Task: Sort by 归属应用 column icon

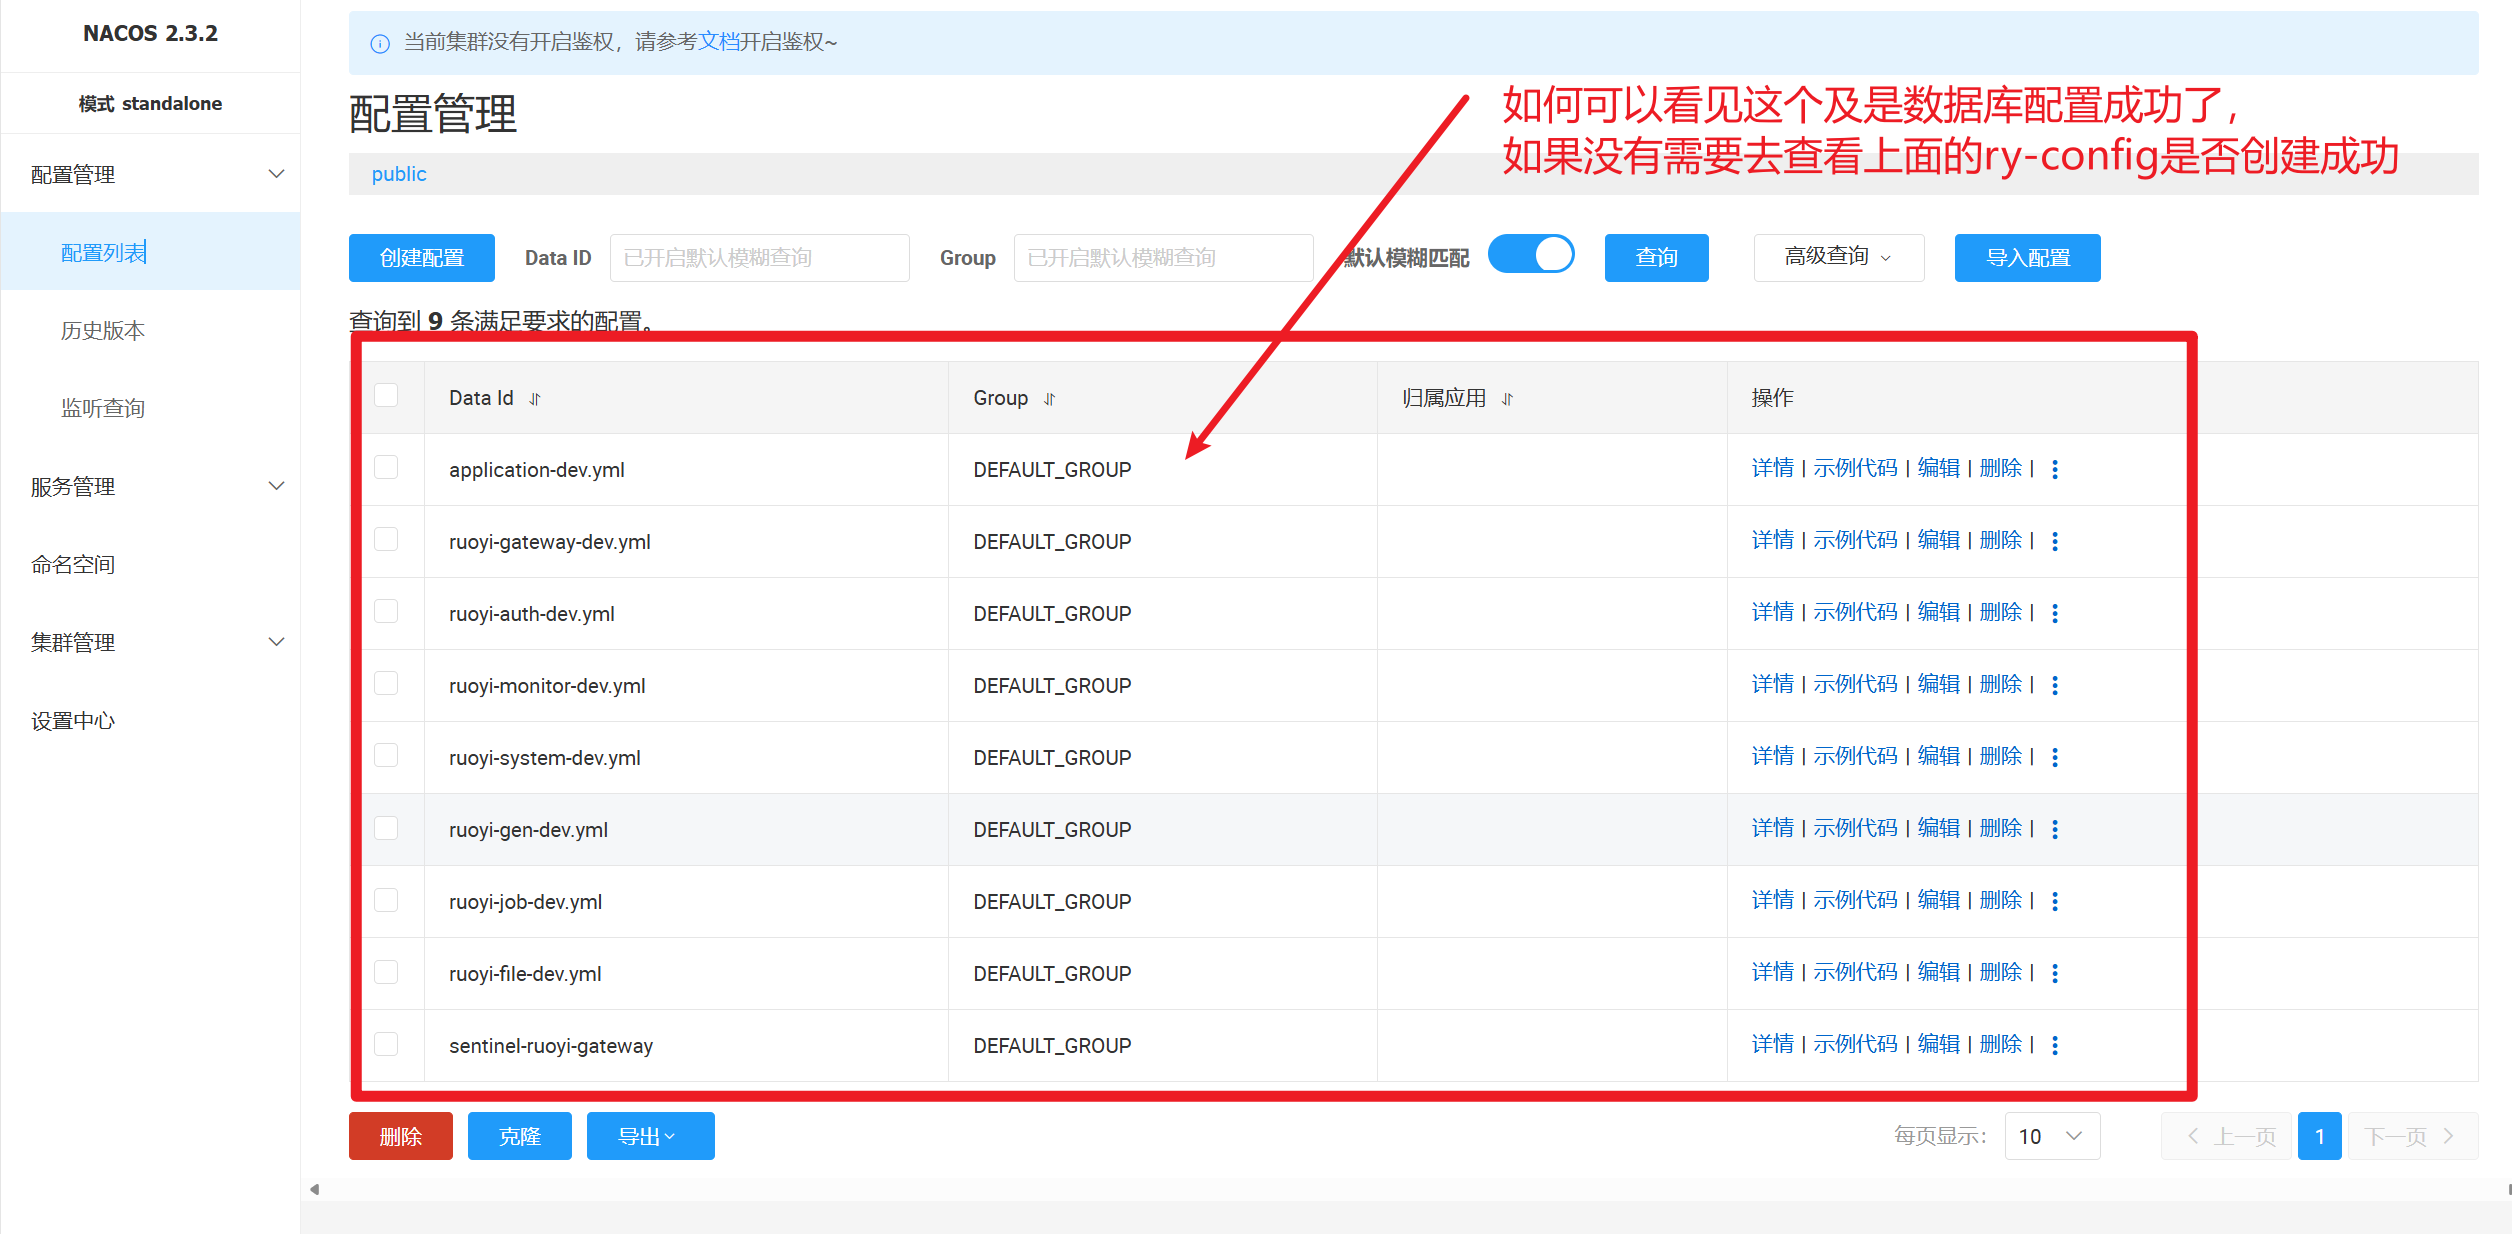Action: pyautogui.click(x=1507, y=399)
